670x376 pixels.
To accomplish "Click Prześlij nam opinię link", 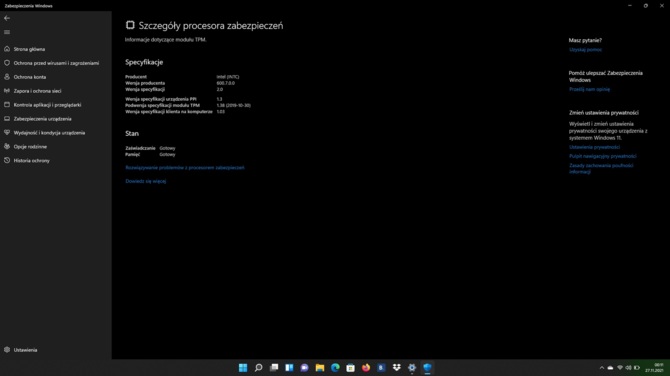I will pos(589,89).
